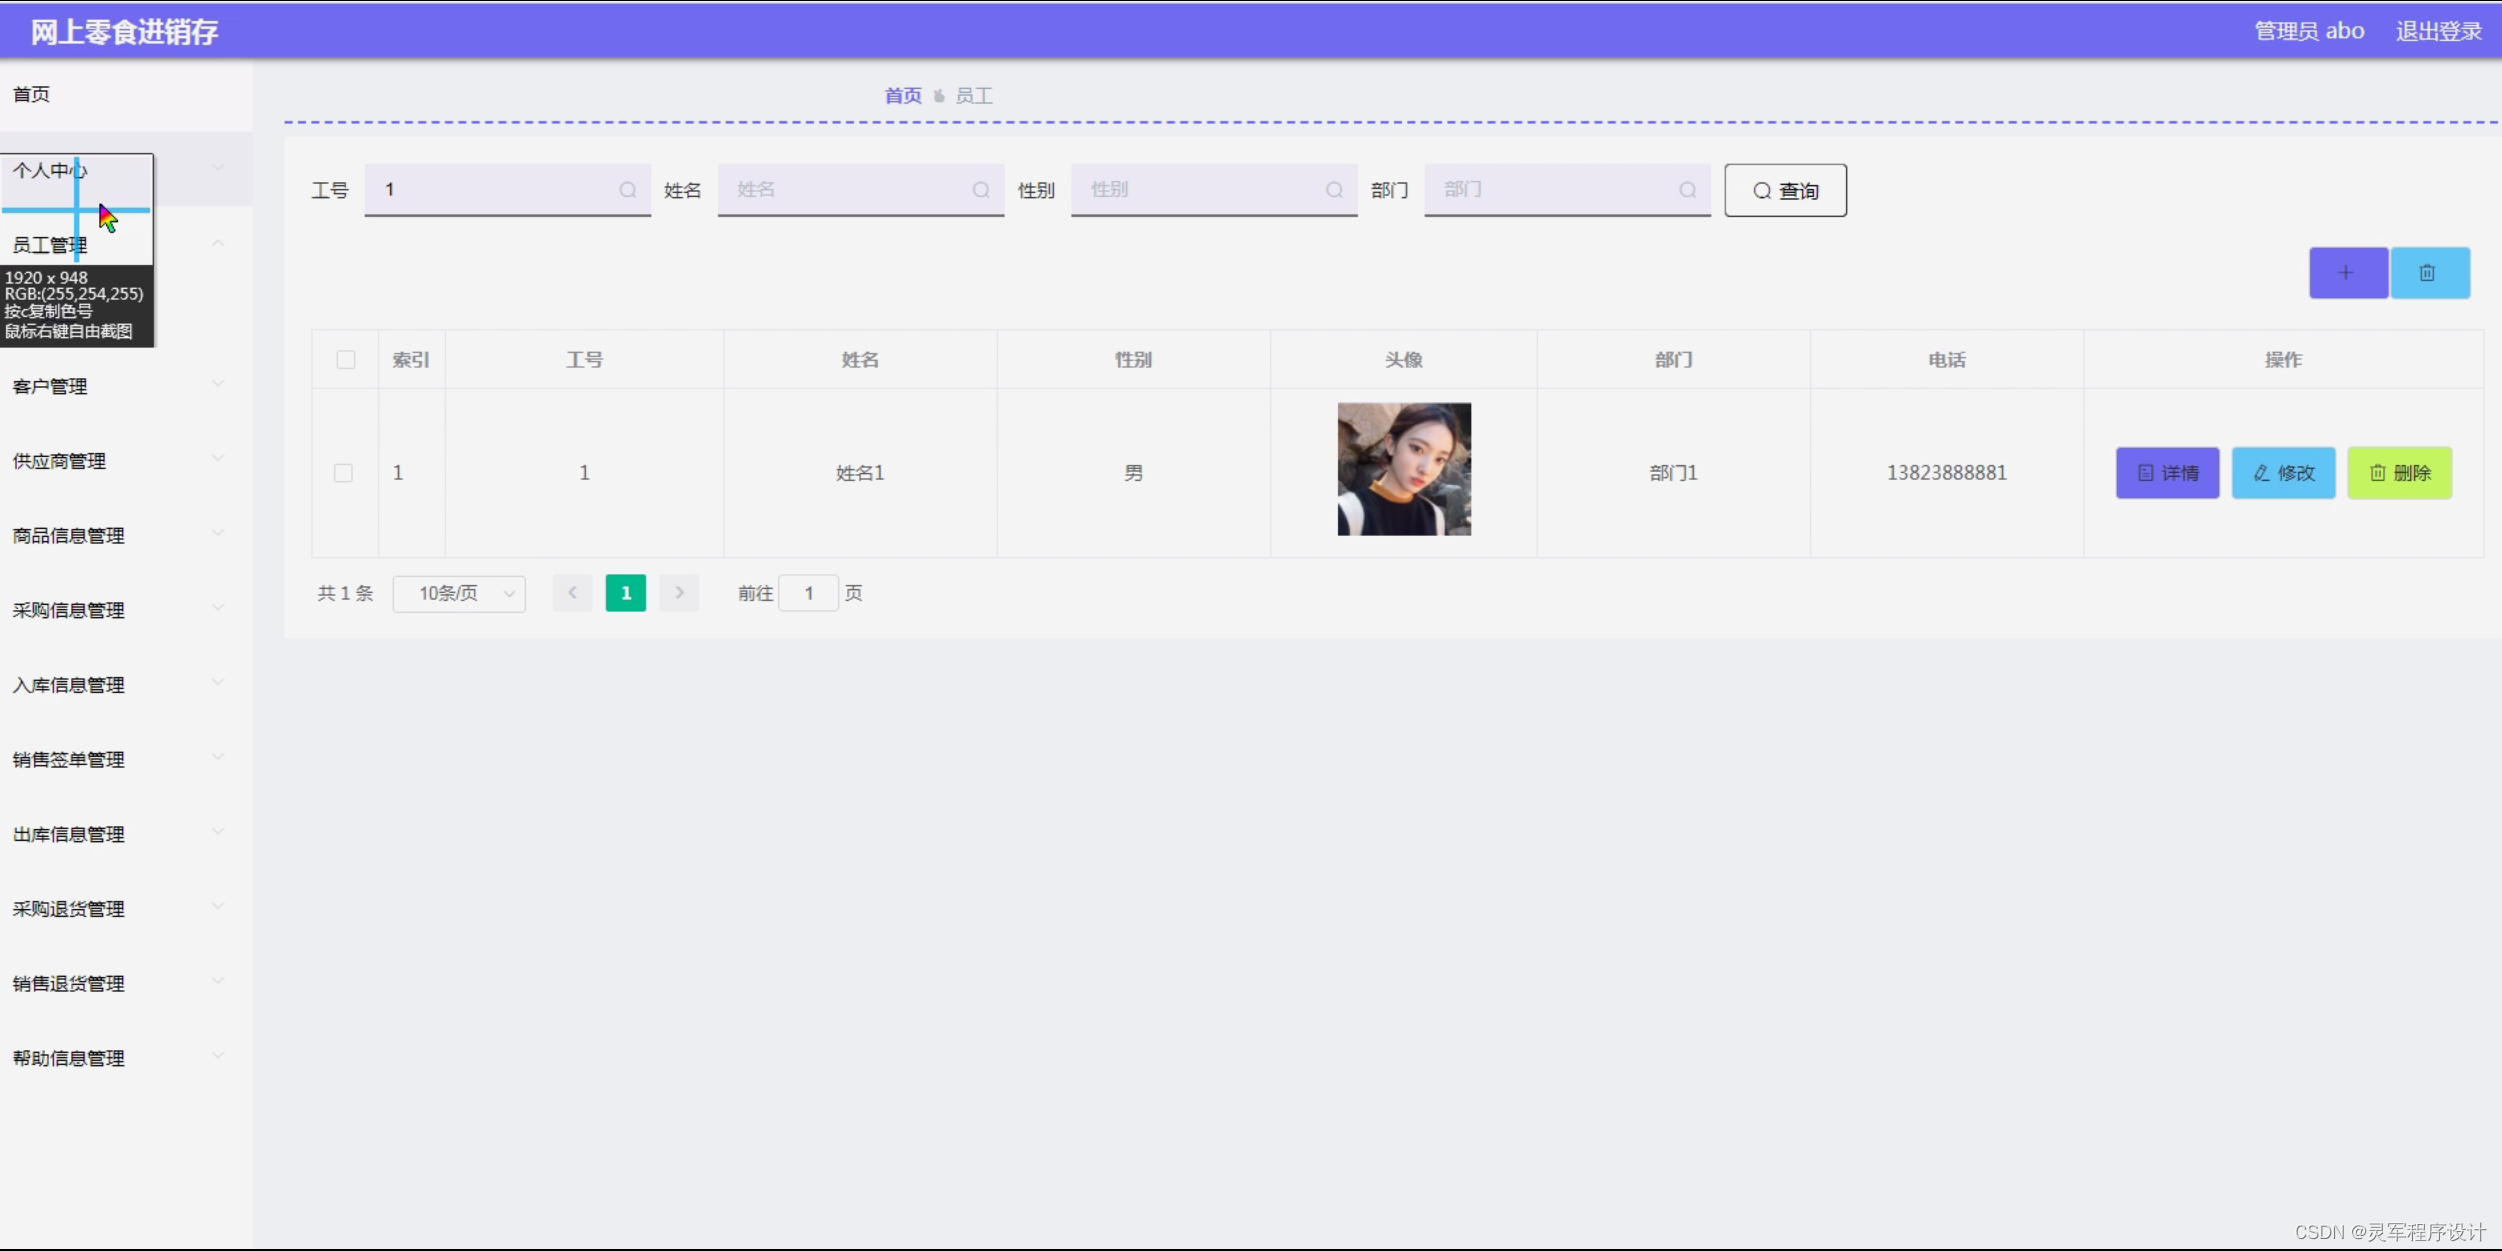Click search icon in 姓名 field
Viewport: 2502px width, 1251px height.
coord(980,190)
